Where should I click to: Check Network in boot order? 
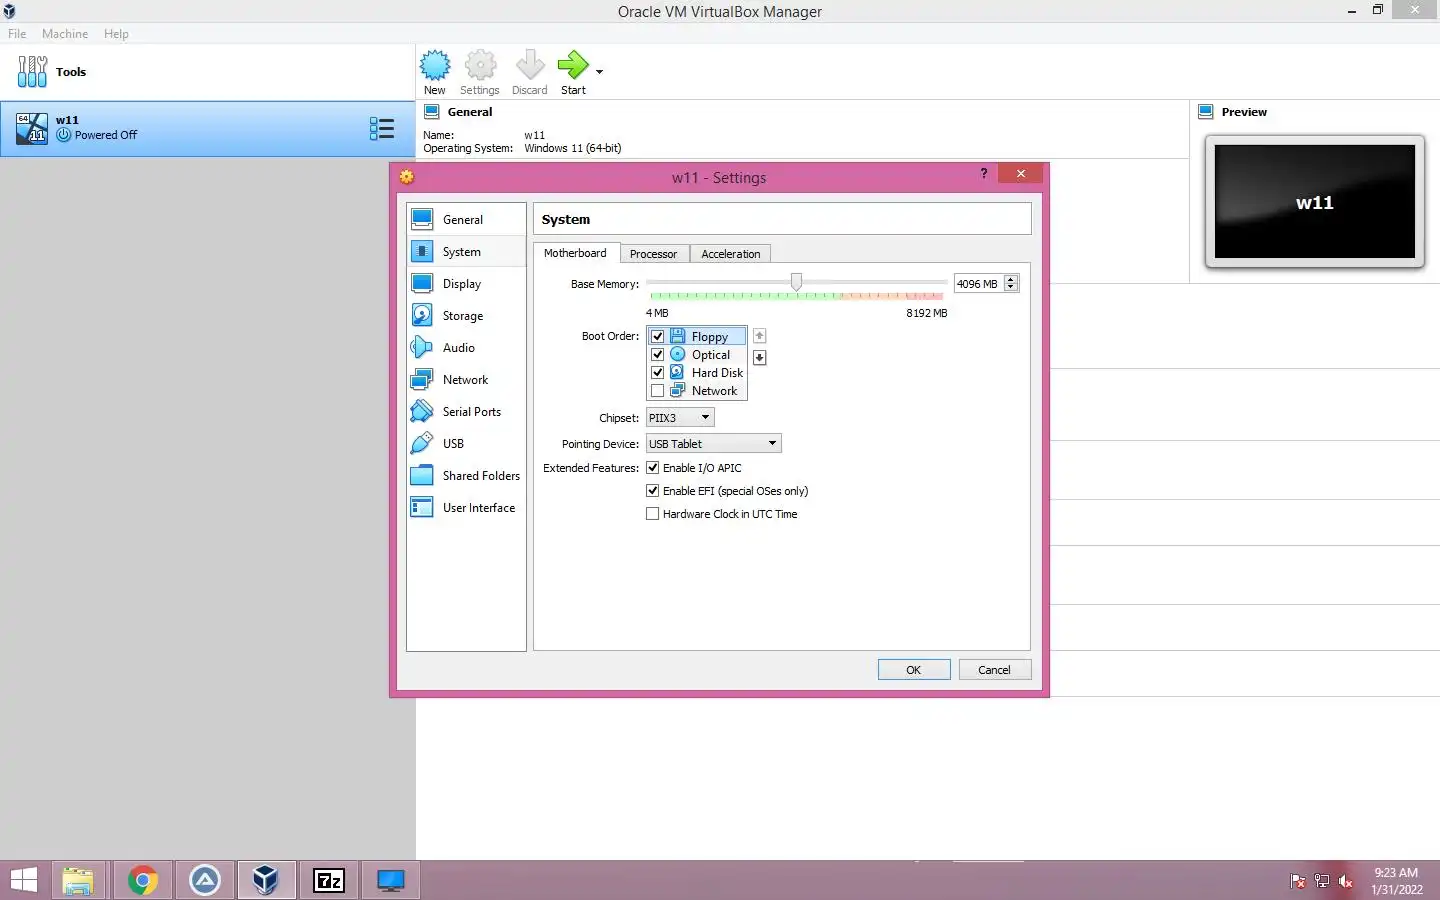[x=657, y=390]
